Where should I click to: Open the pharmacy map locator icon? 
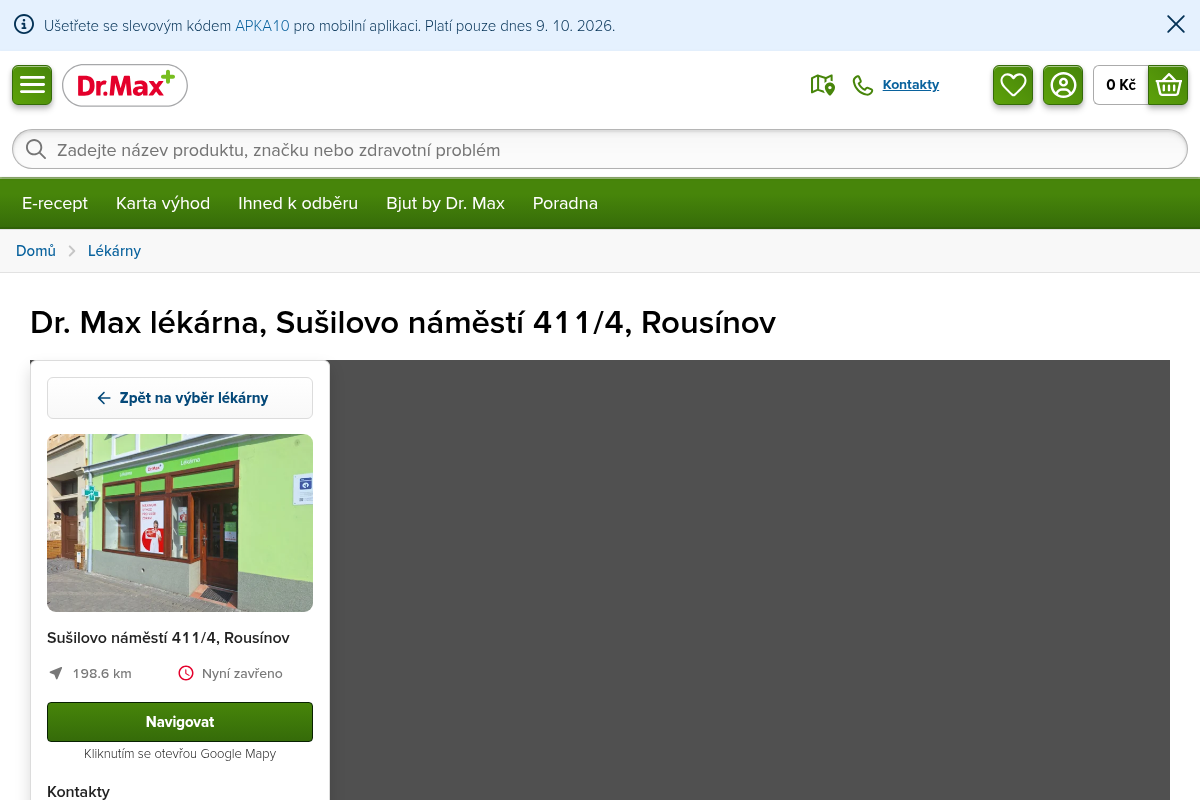822,85
